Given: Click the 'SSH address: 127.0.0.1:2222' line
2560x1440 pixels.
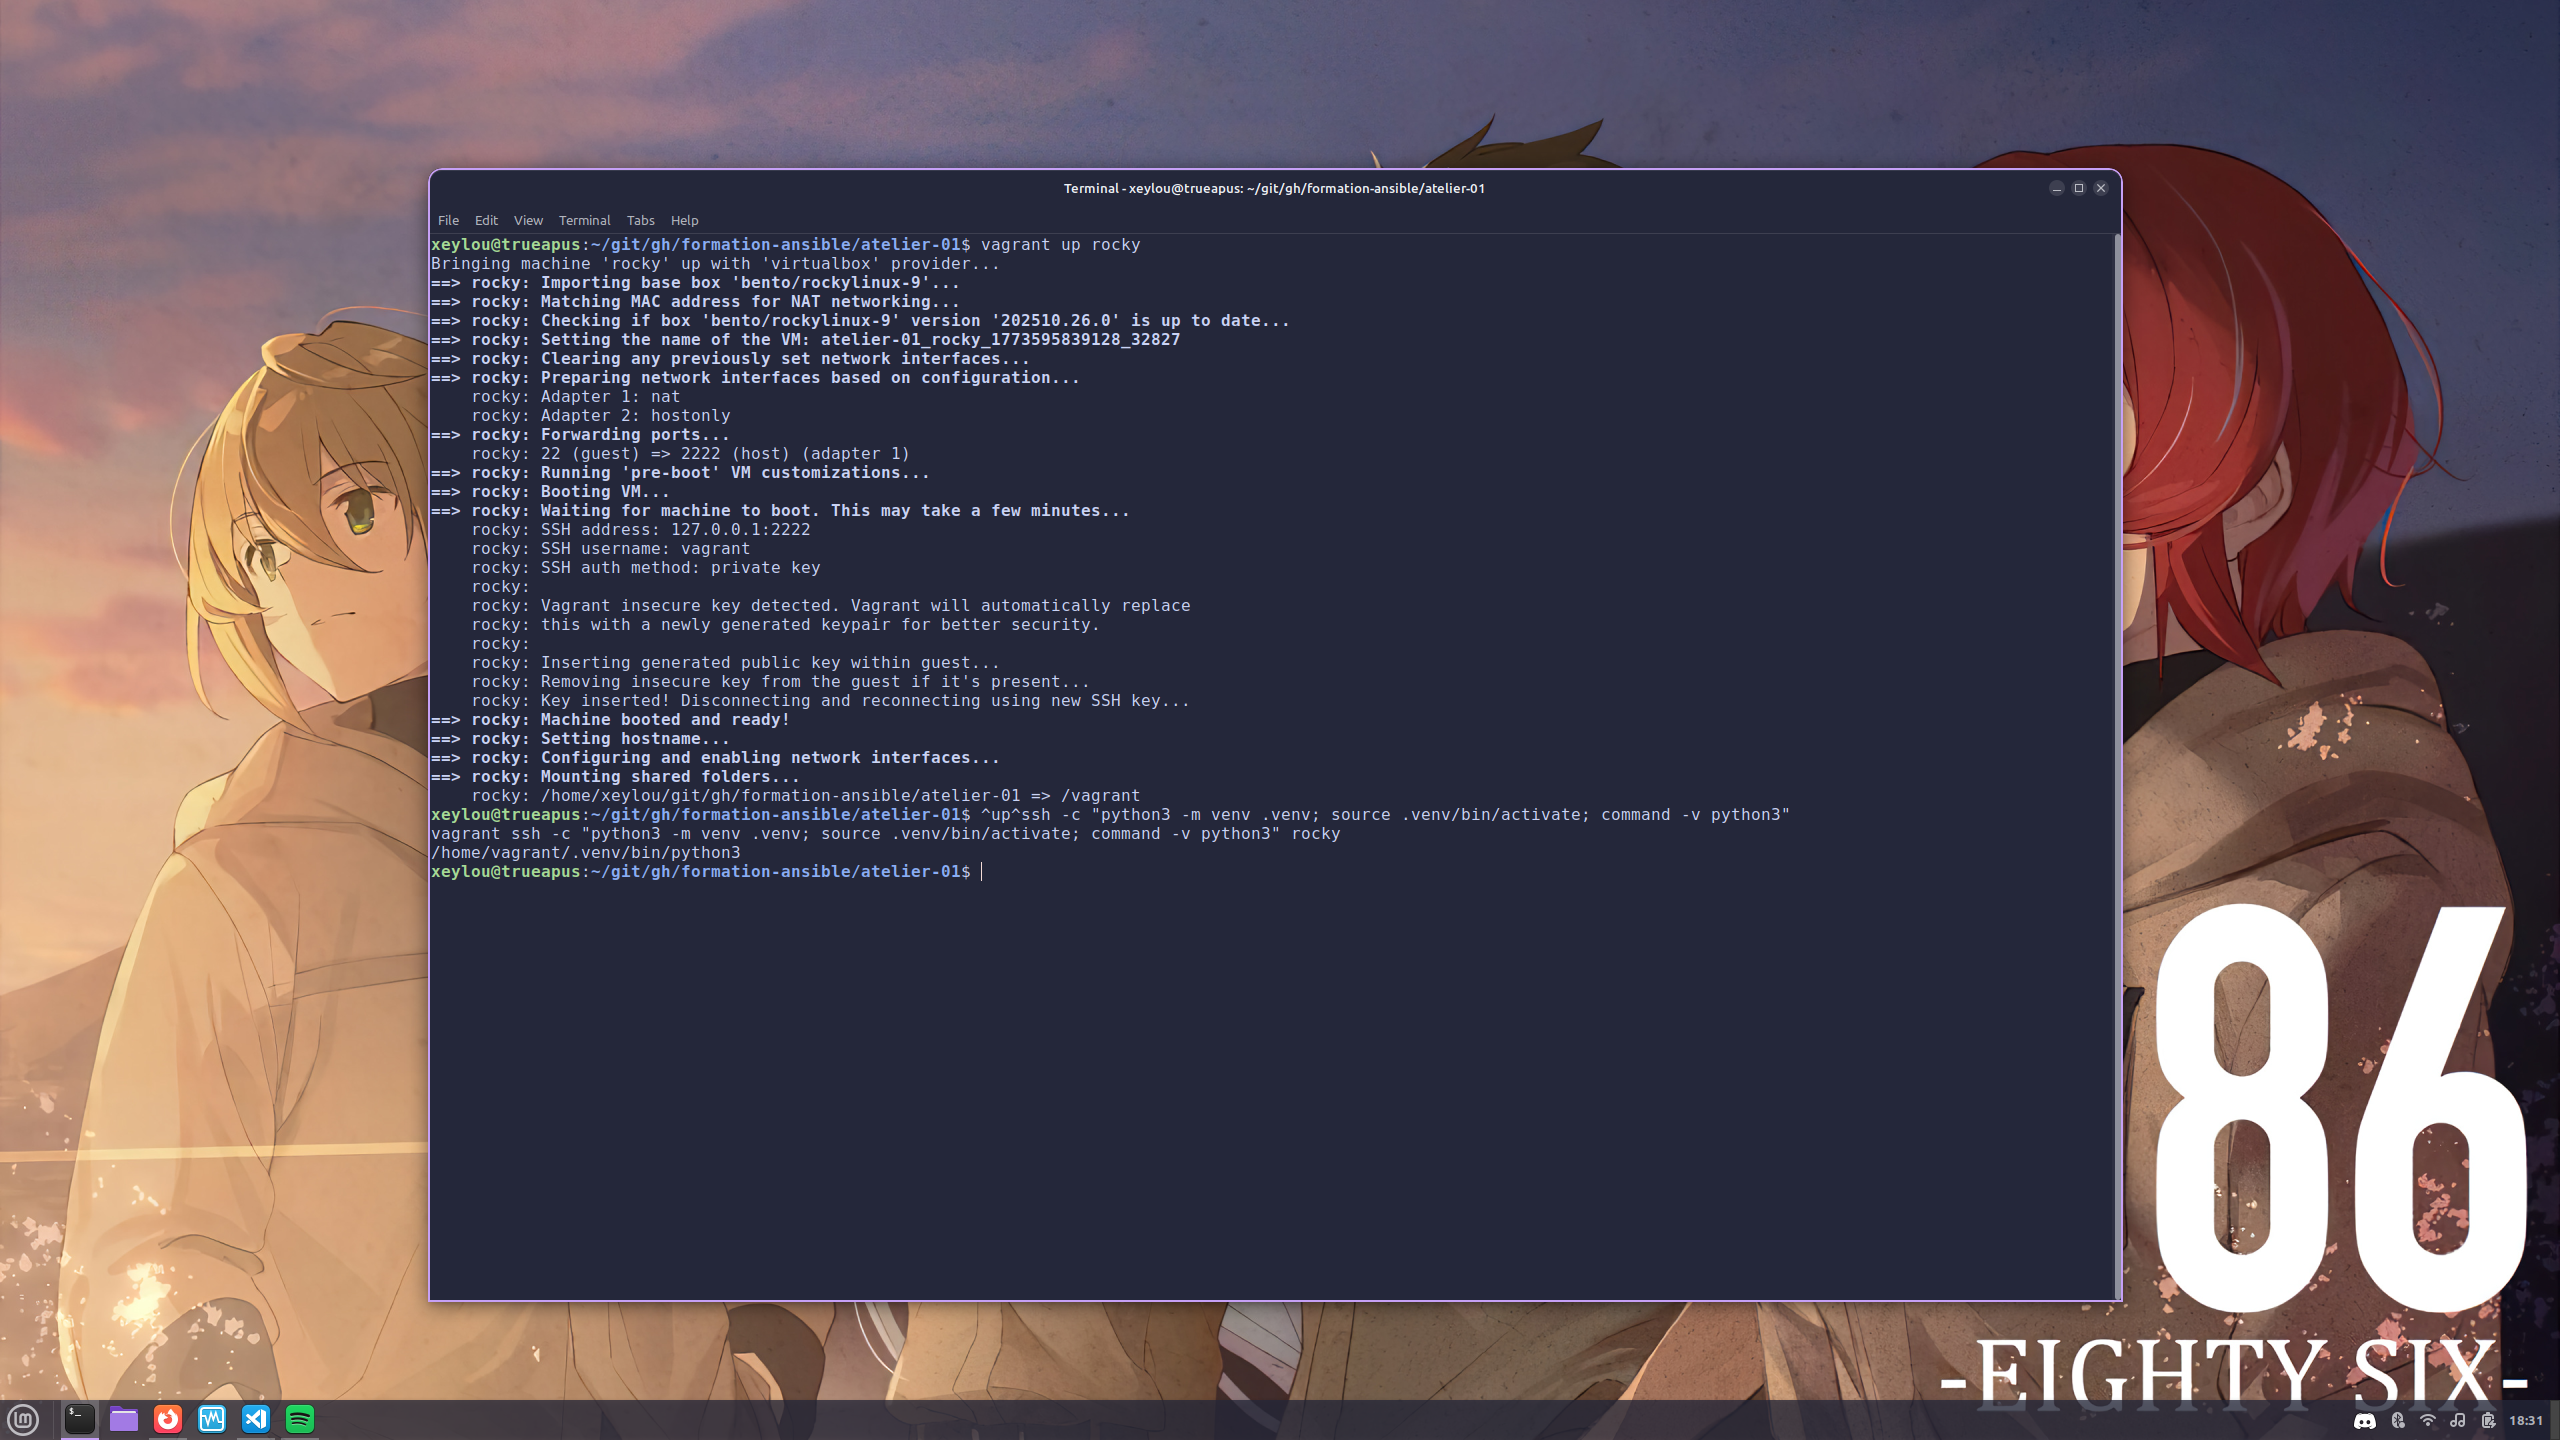Looking at the screenshot, I should tap(640, 530).
